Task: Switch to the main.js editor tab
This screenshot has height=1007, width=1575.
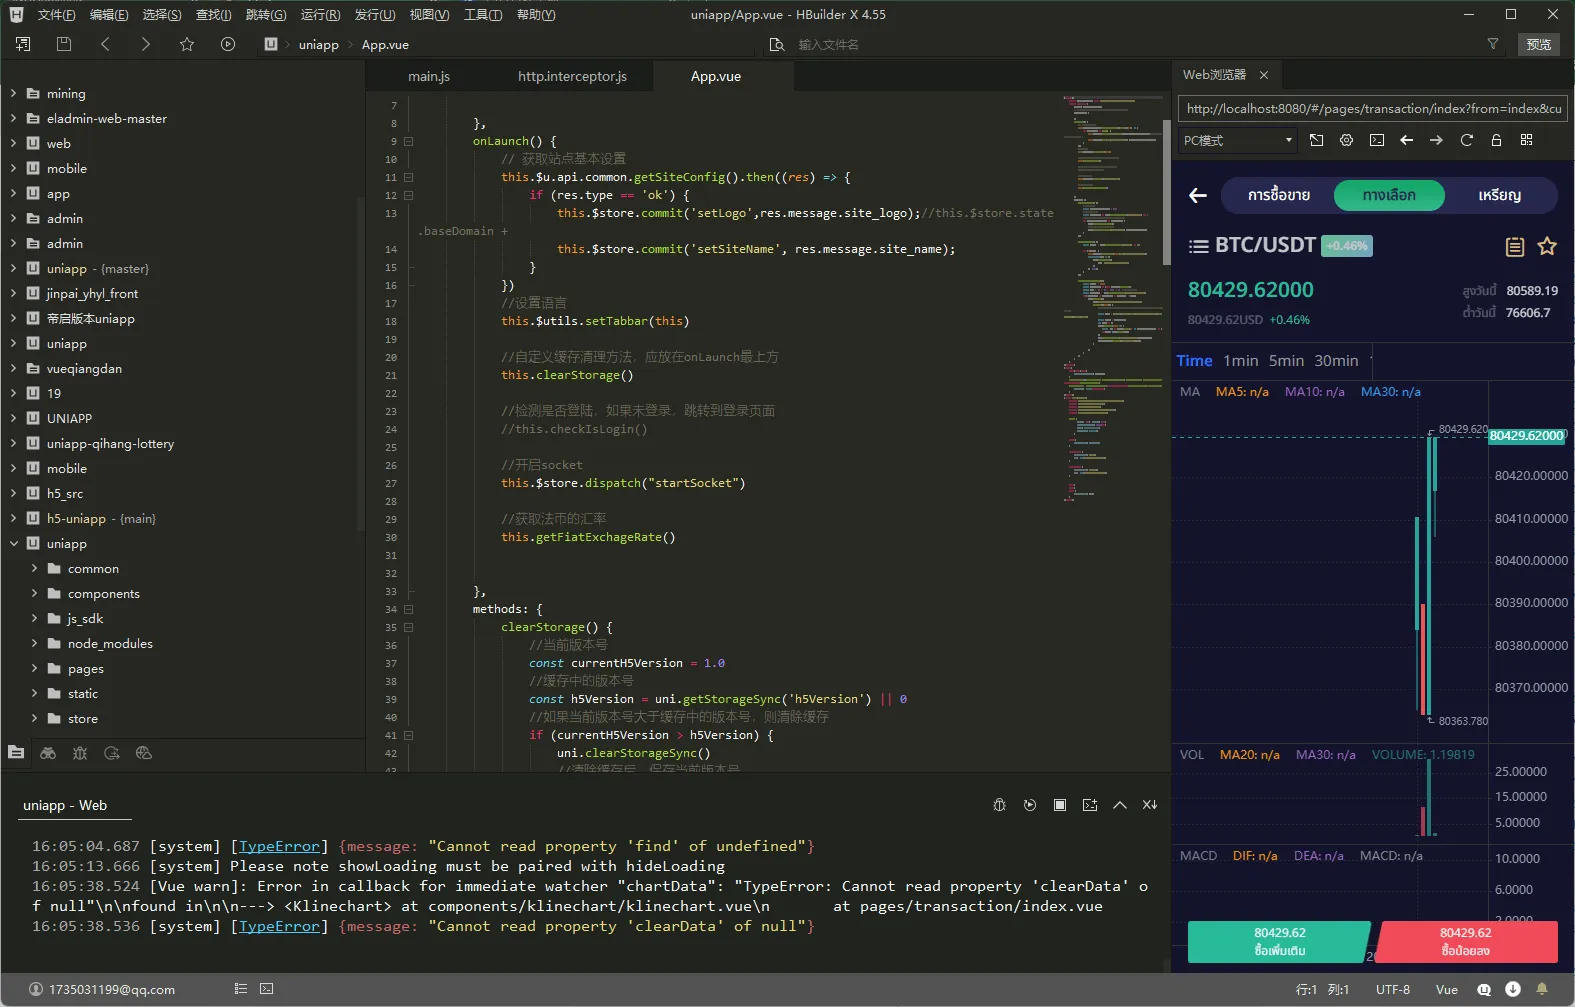Action: 429,76
